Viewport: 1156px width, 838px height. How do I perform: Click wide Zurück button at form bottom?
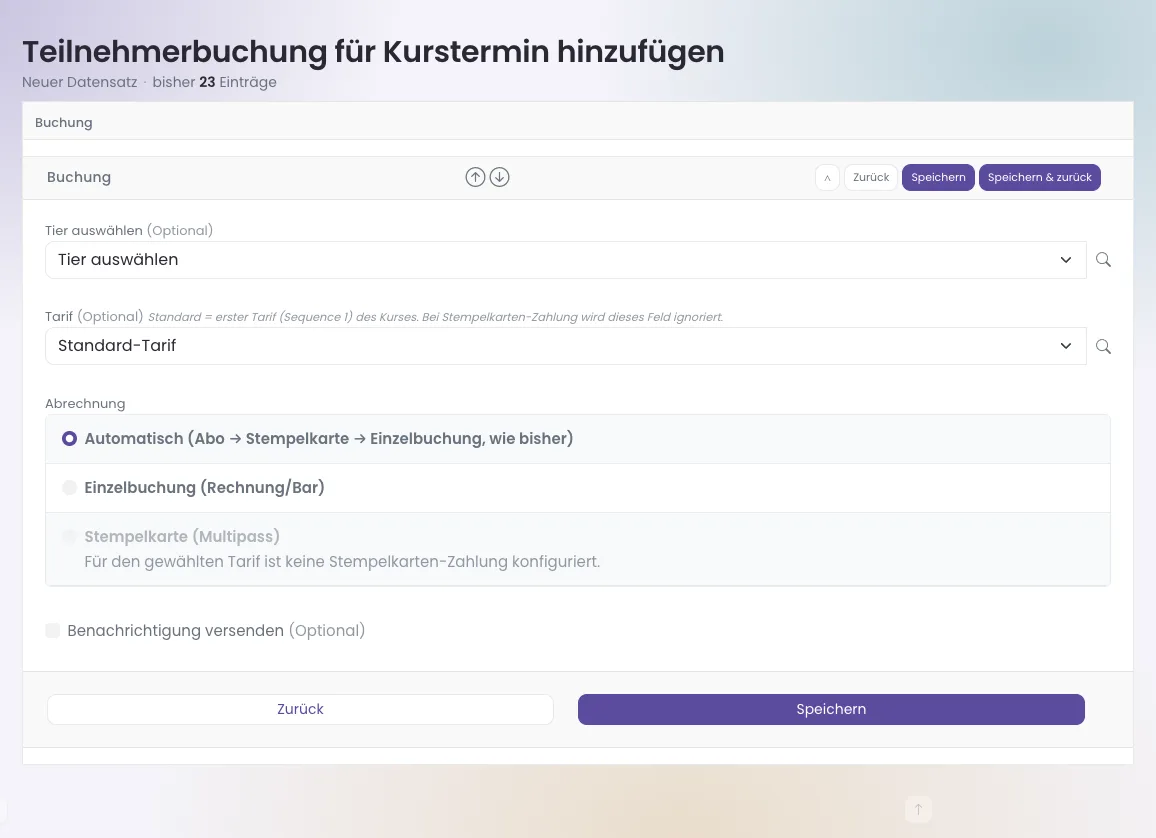(x=300, y=709)
